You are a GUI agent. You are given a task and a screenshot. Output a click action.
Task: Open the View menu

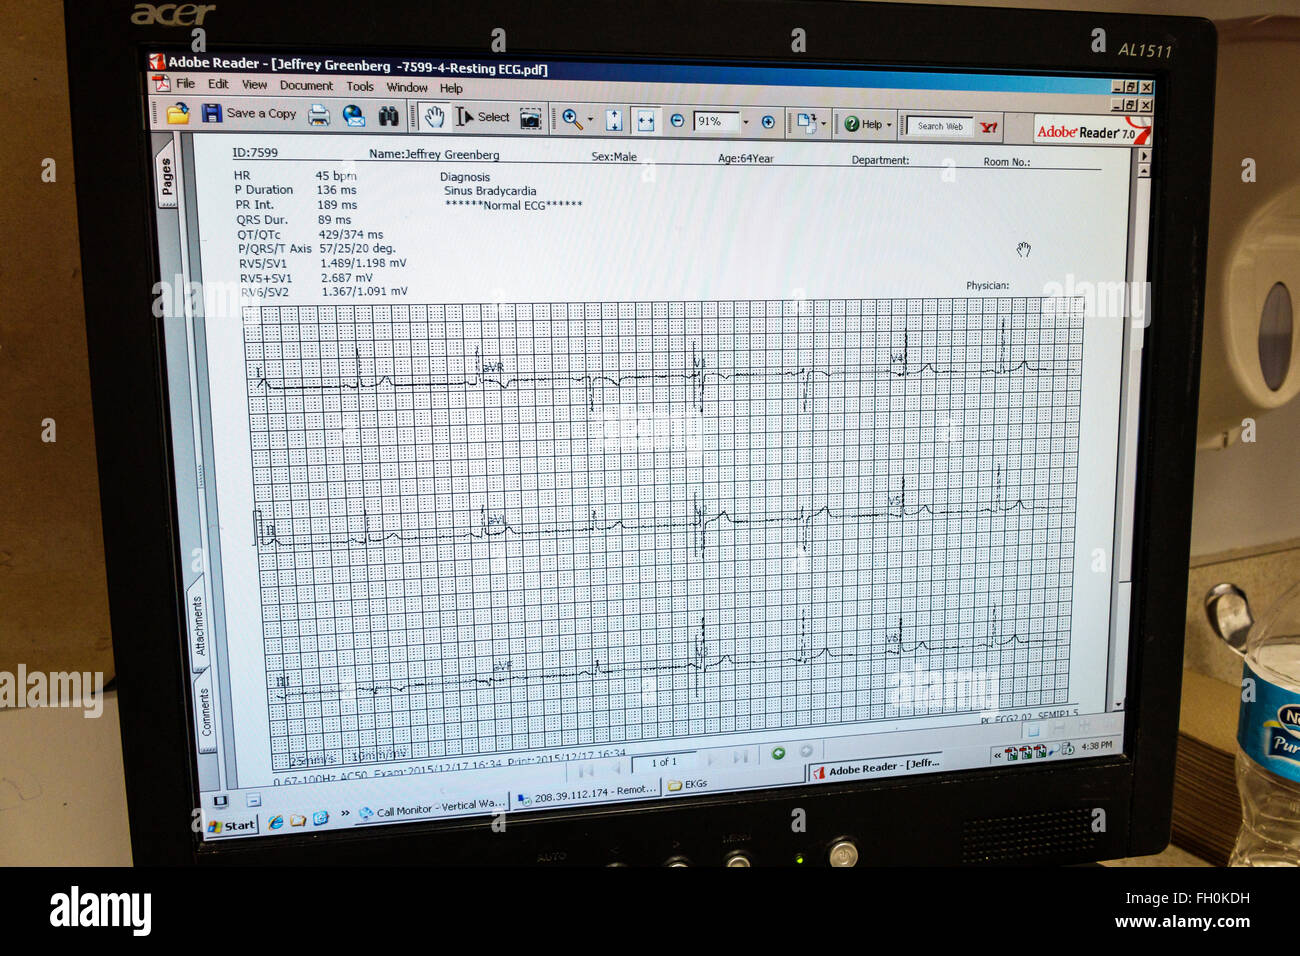point(254,85)
